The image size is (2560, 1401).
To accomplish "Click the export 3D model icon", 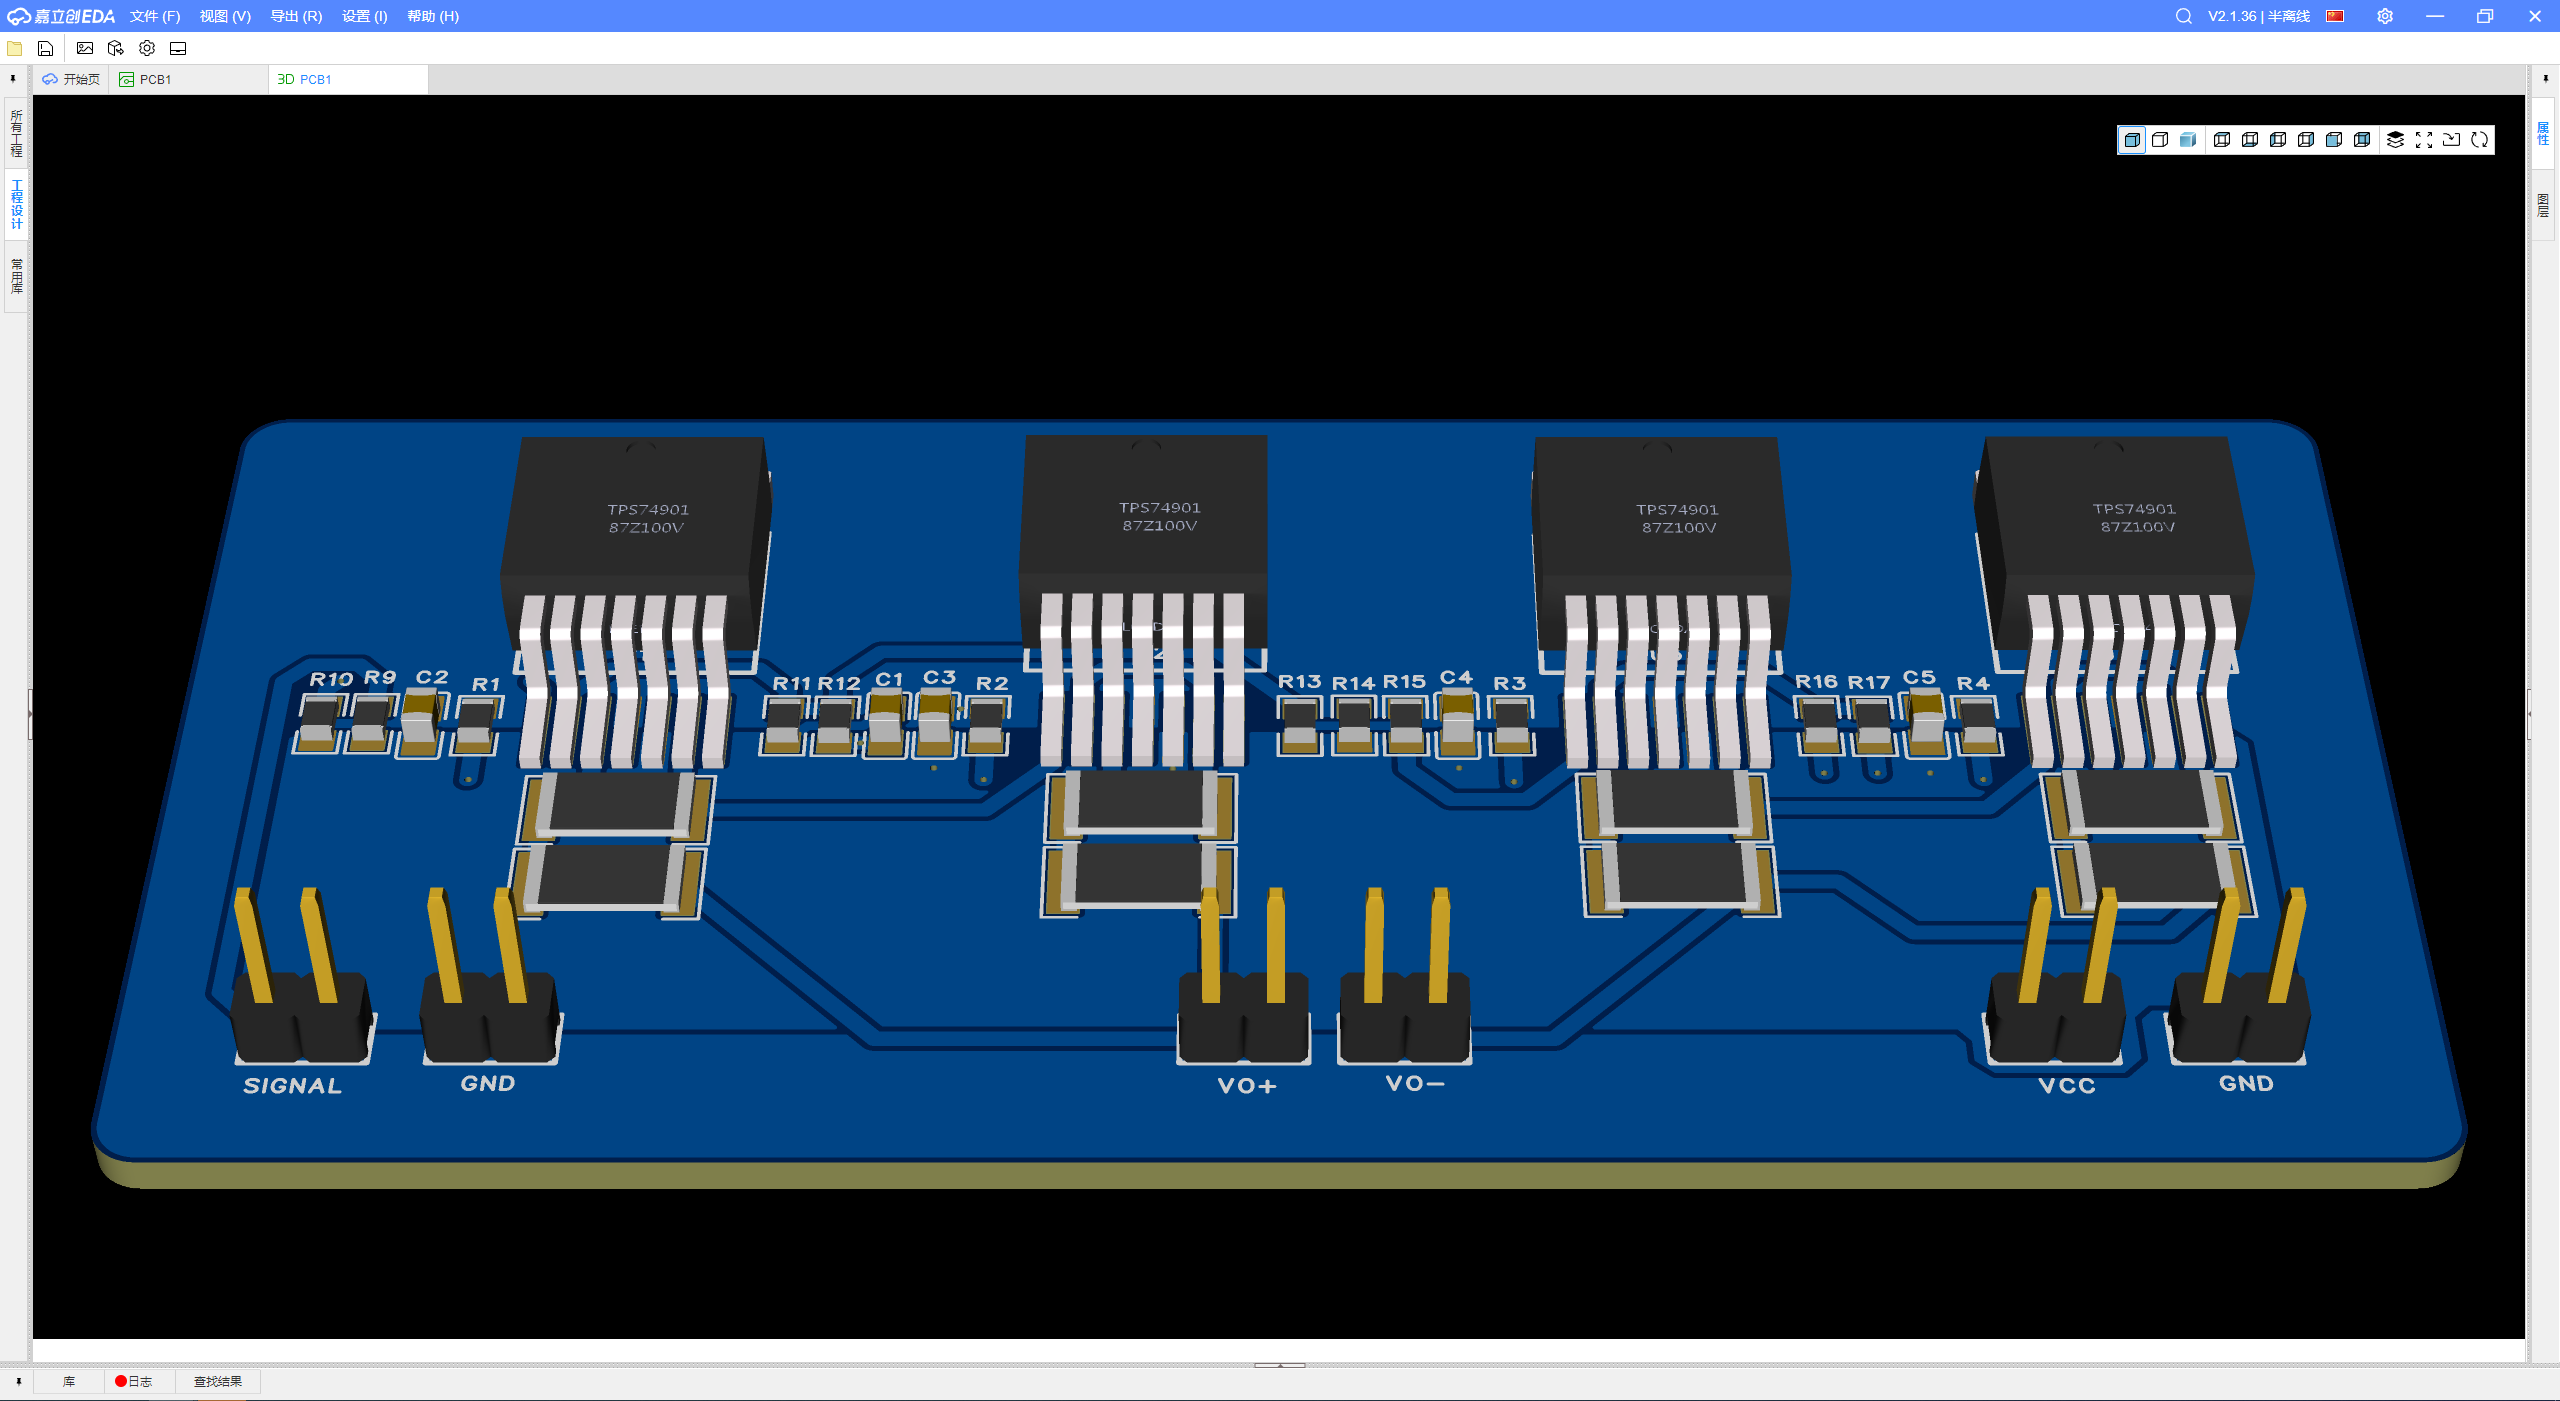I will (x=116, y=48).
